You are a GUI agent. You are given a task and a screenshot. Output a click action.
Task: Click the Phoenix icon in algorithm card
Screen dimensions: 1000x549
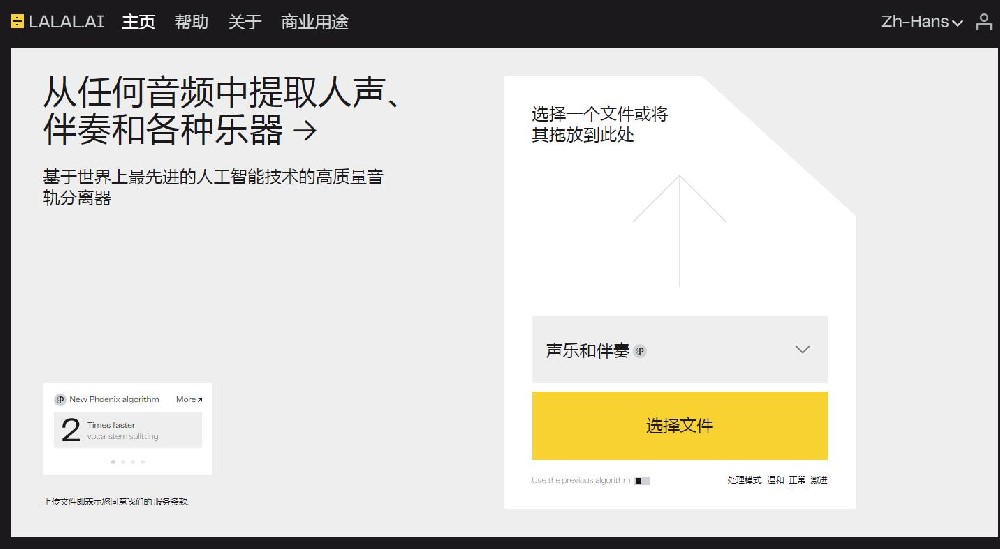[x=60, y=399]
